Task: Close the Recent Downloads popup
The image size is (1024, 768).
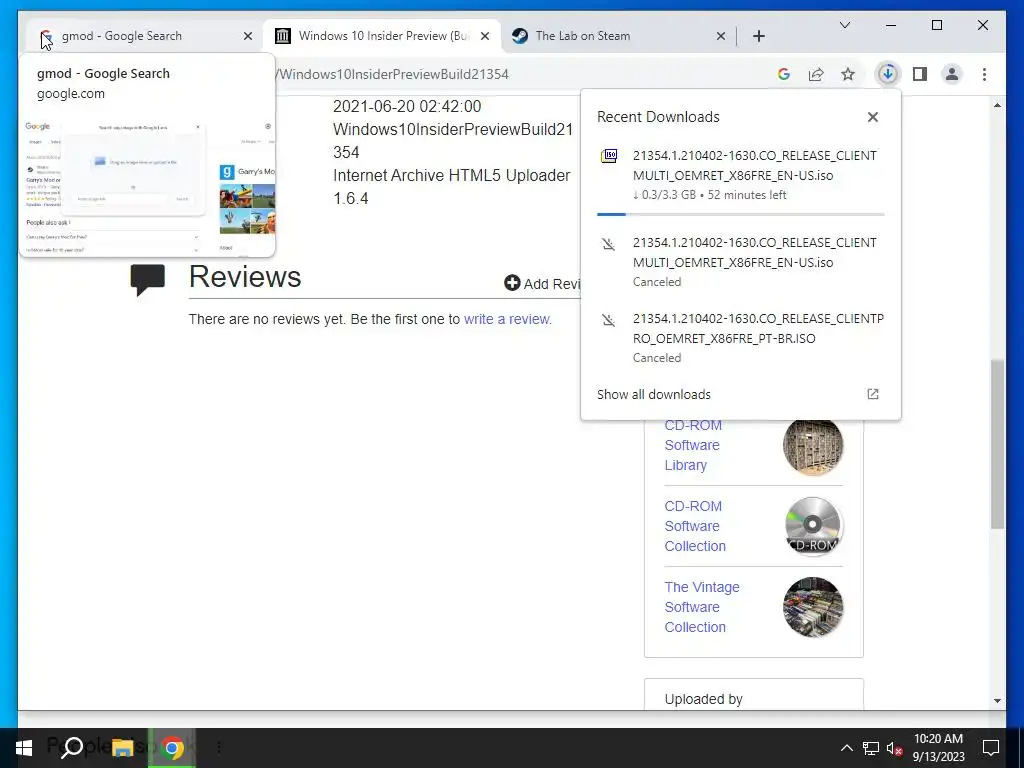Action: click(x=872, y=117)
